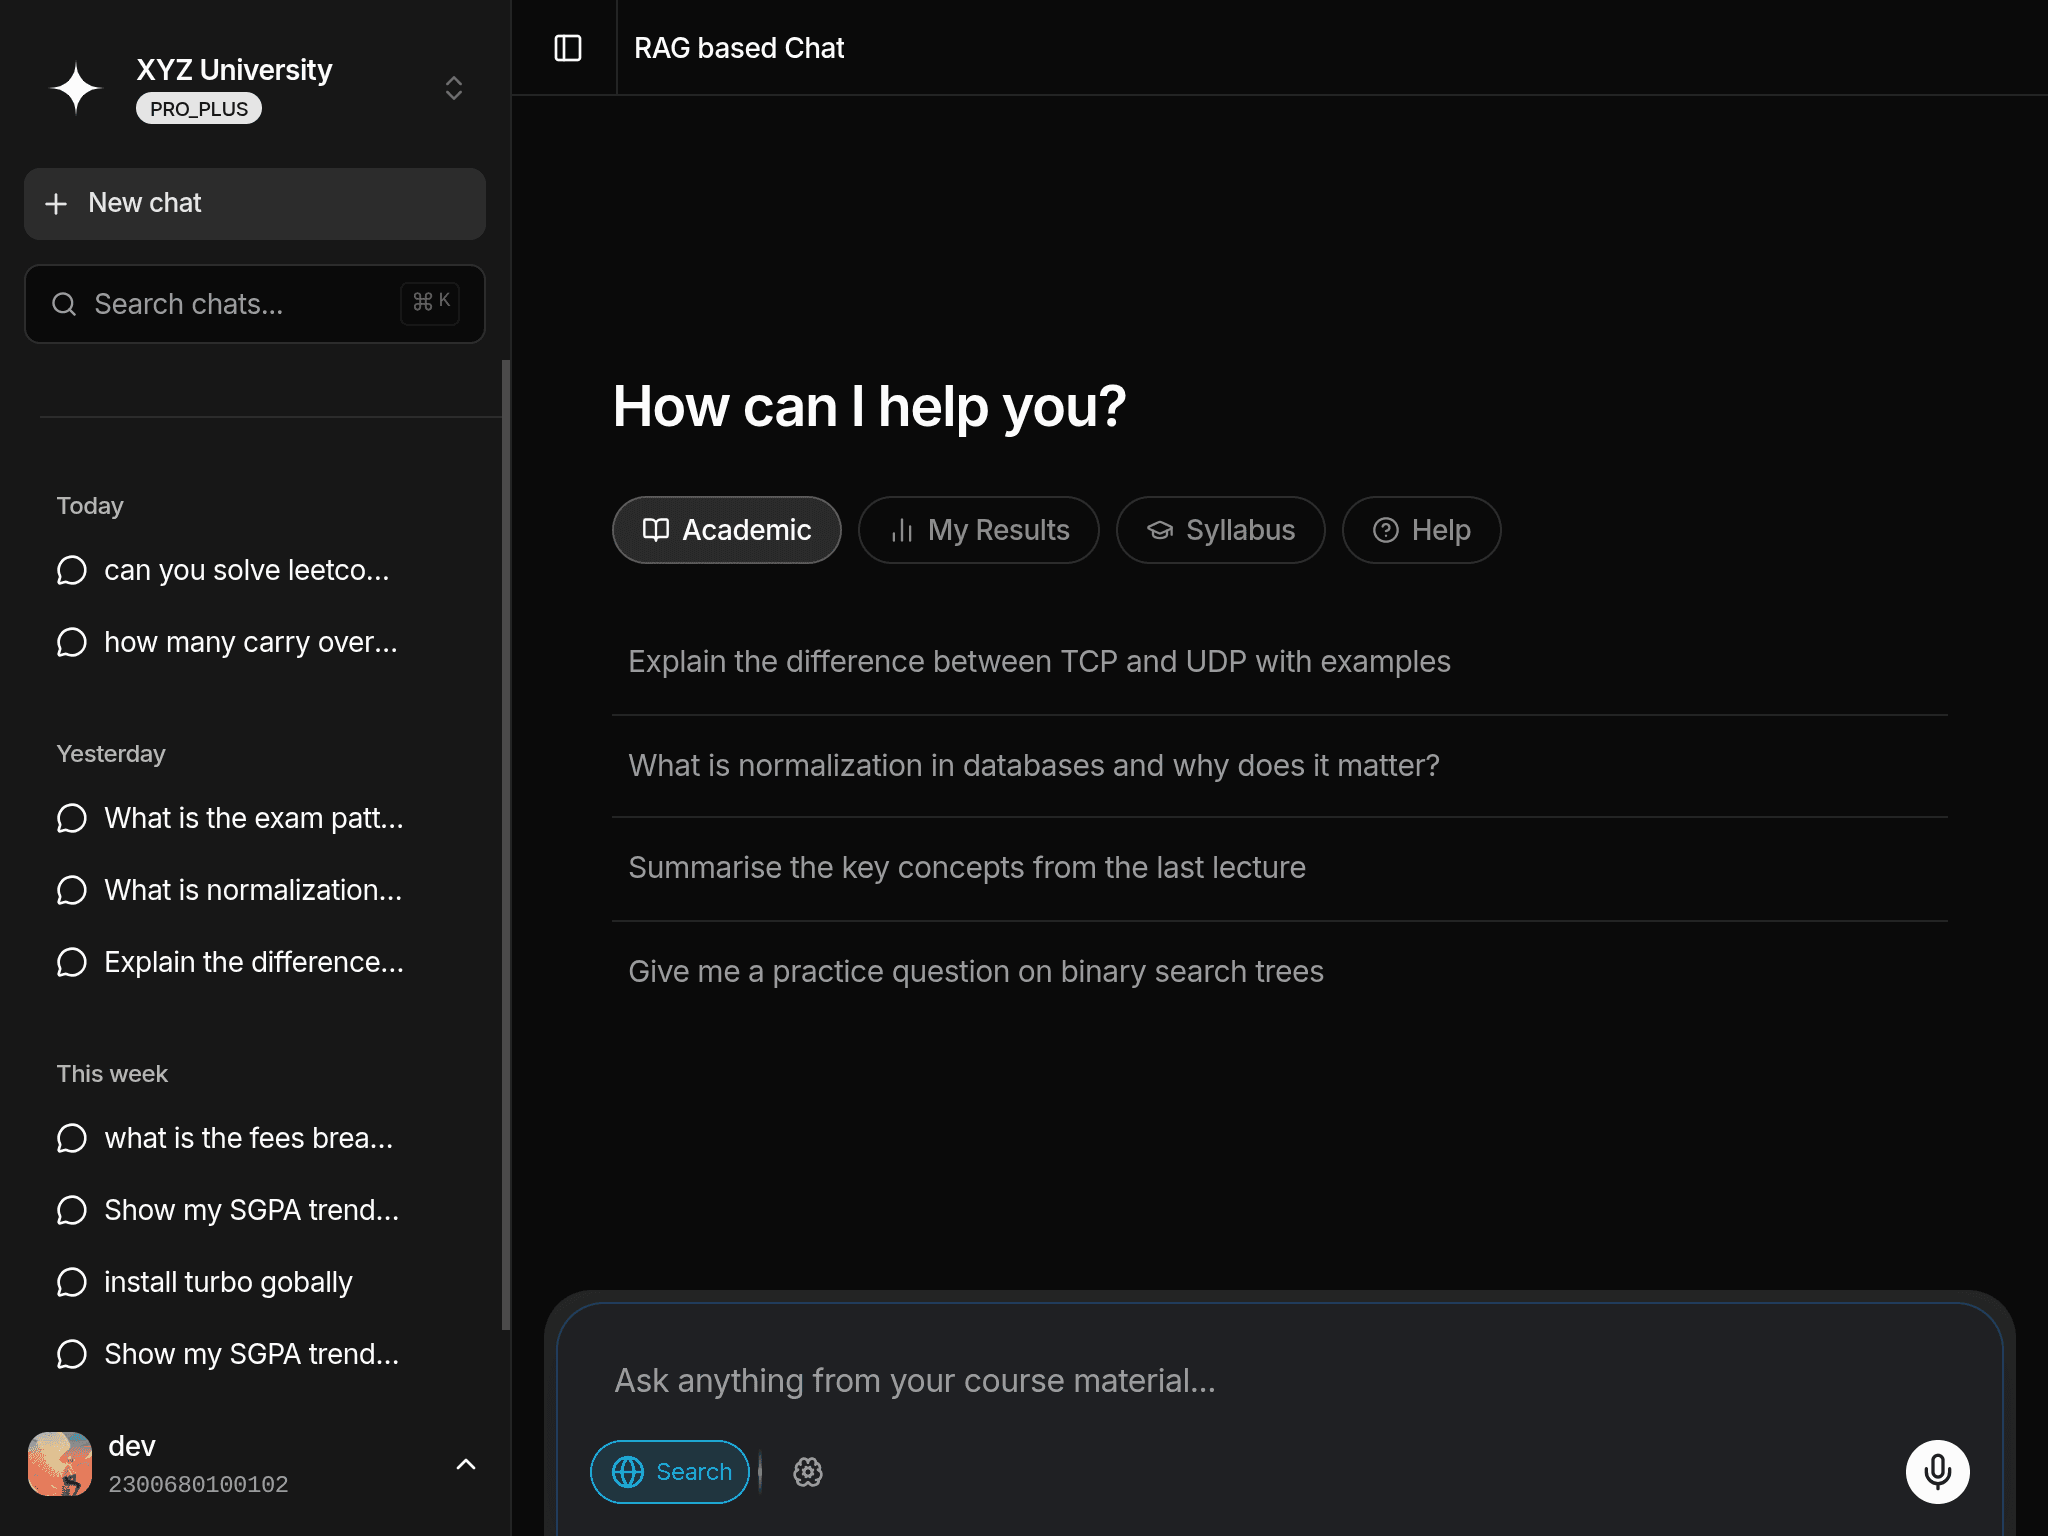Pick 'Explain the difference between TCP and UDP' suggestion
The image size is (2048, 1536).
[x=1280, y=662]
